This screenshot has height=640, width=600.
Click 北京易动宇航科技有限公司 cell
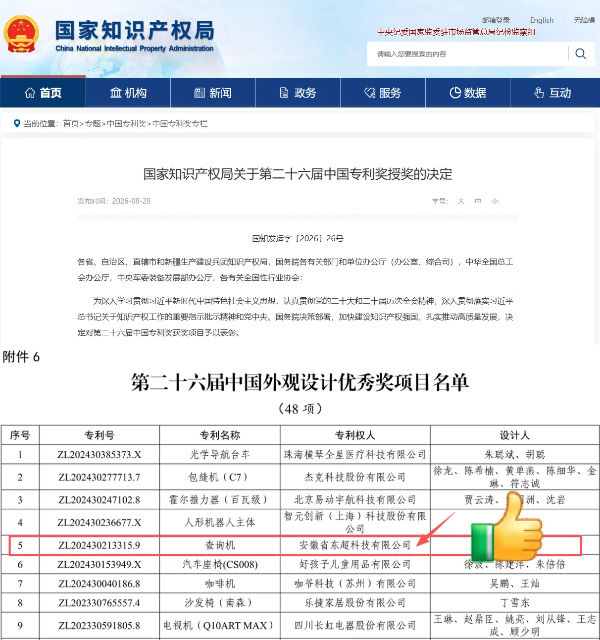tap(355, 500)
